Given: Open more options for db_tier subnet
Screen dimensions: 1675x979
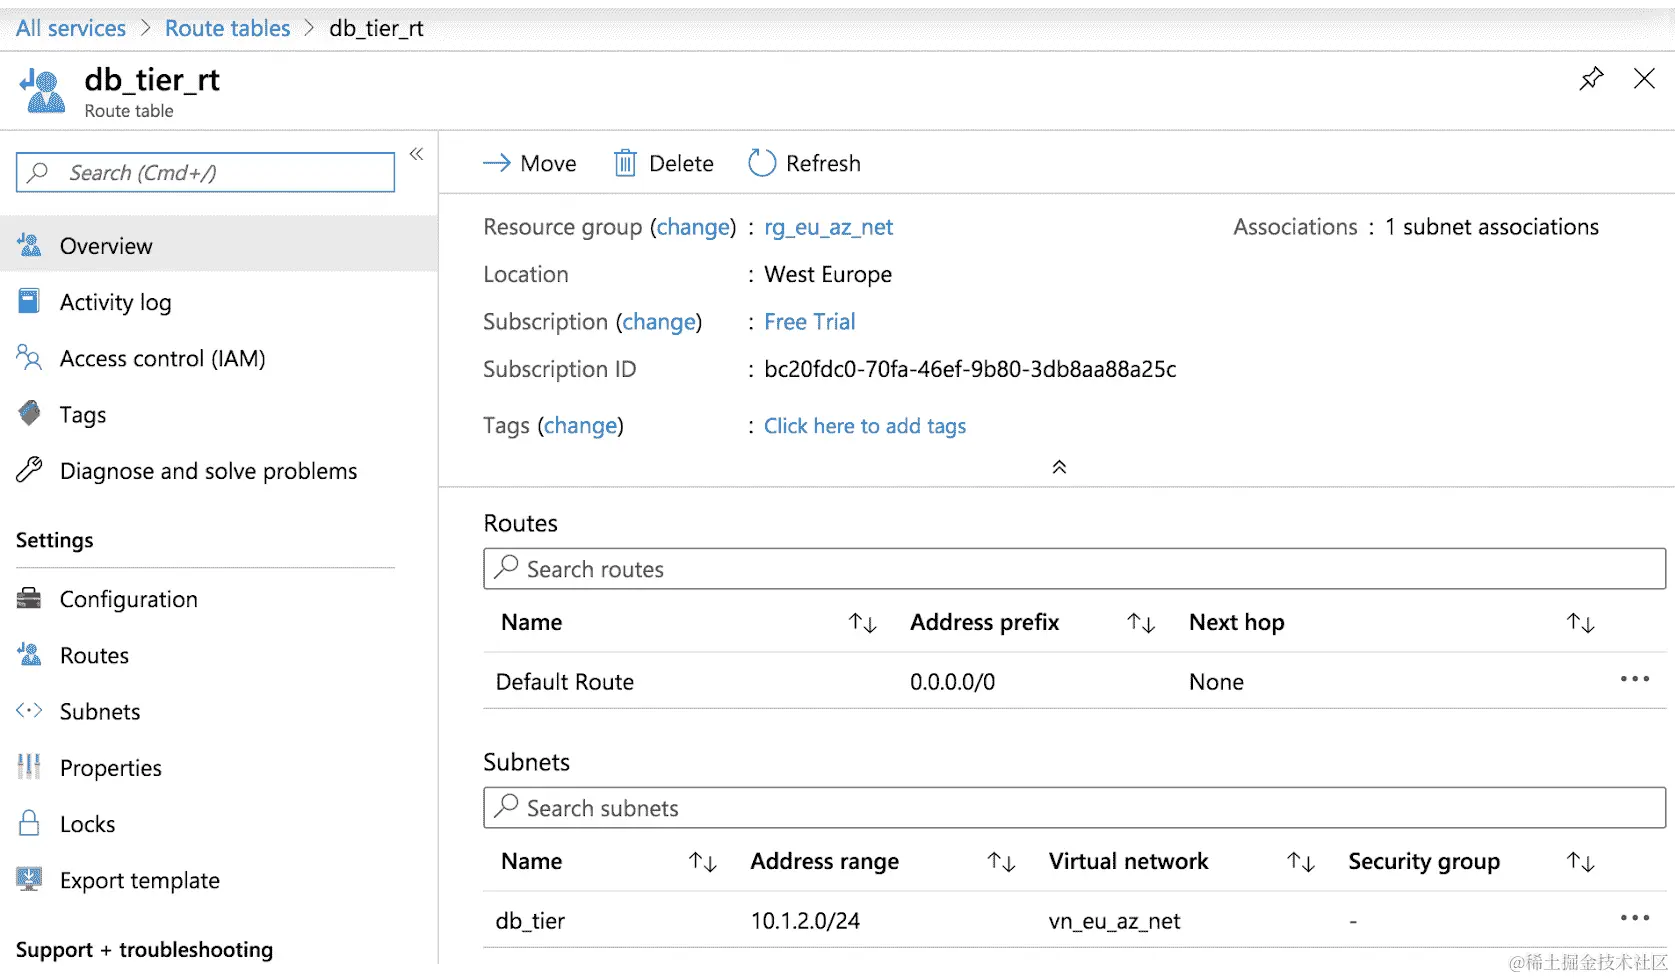Looking at the screenshot, I should coord(1635,918).
